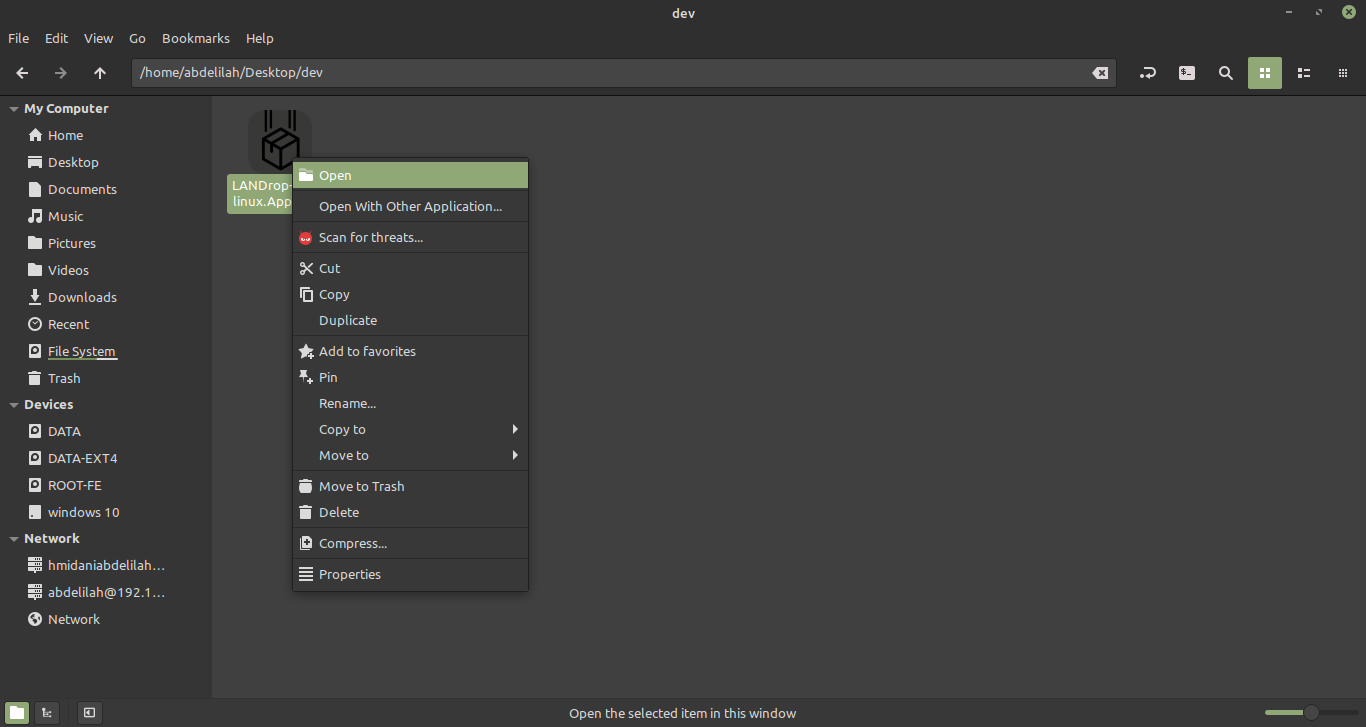
Task: Adjust the zoom level slider
Action: 1310,713
